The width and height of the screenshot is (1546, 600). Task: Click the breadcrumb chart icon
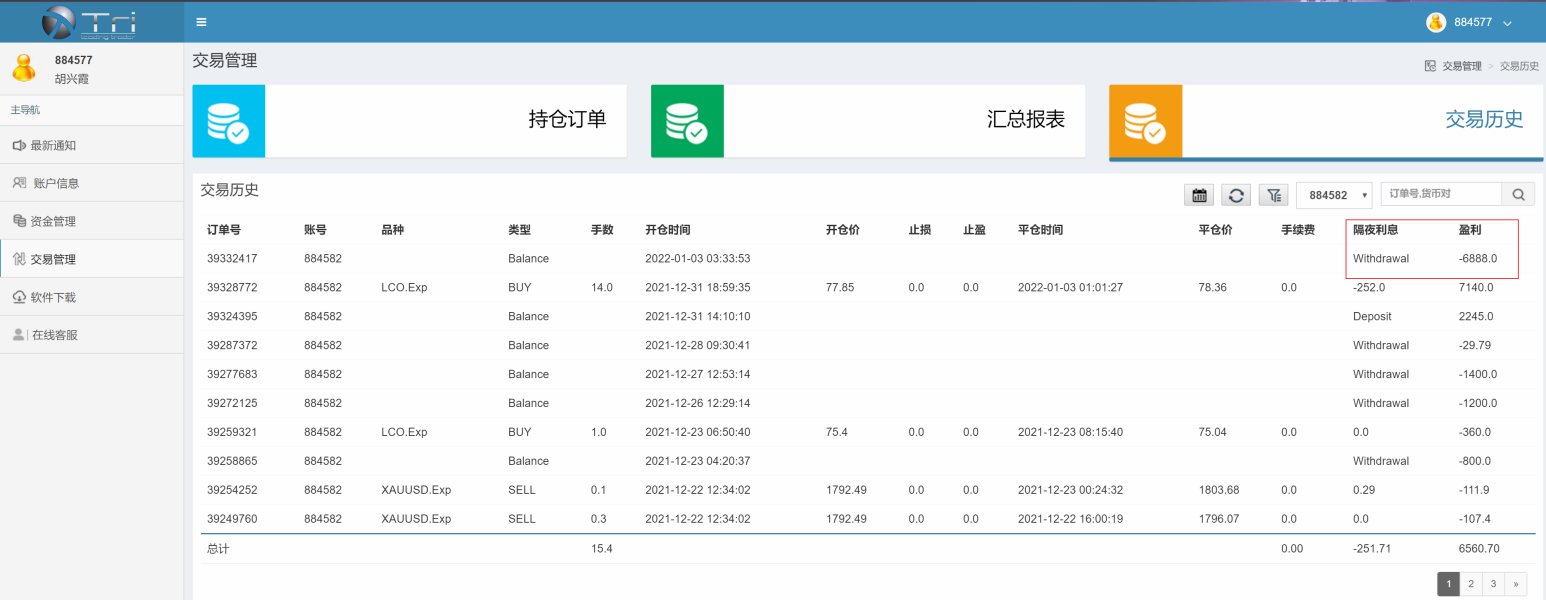pos(1430,66)
